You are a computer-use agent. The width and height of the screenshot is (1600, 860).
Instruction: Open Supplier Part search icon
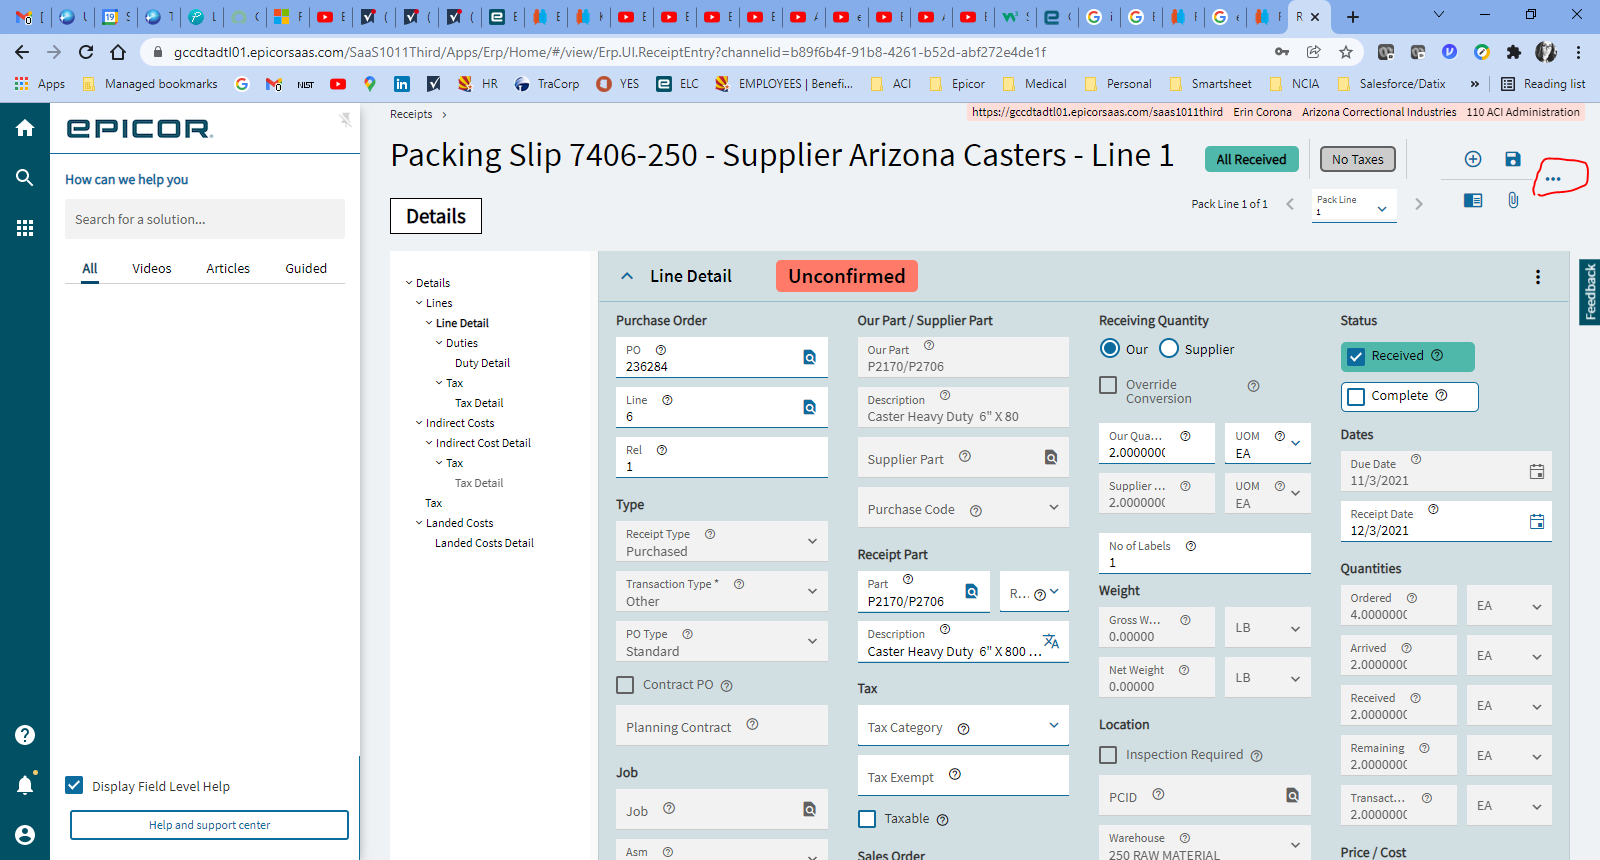tap(1051, 457)
